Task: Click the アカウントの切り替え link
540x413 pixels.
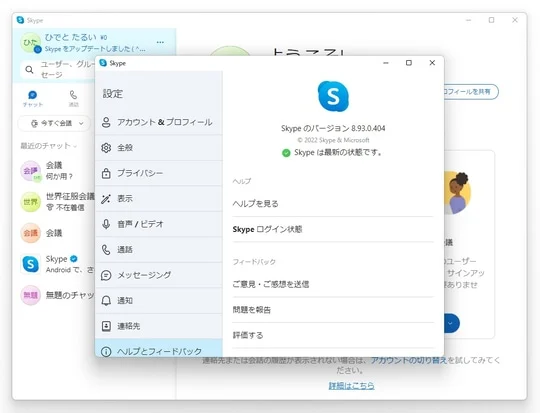Action: (408, 360)
